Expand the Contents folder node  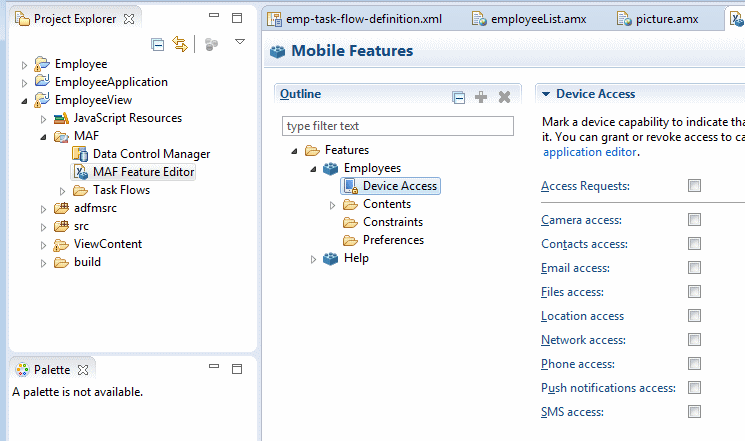tap(332, 205)
